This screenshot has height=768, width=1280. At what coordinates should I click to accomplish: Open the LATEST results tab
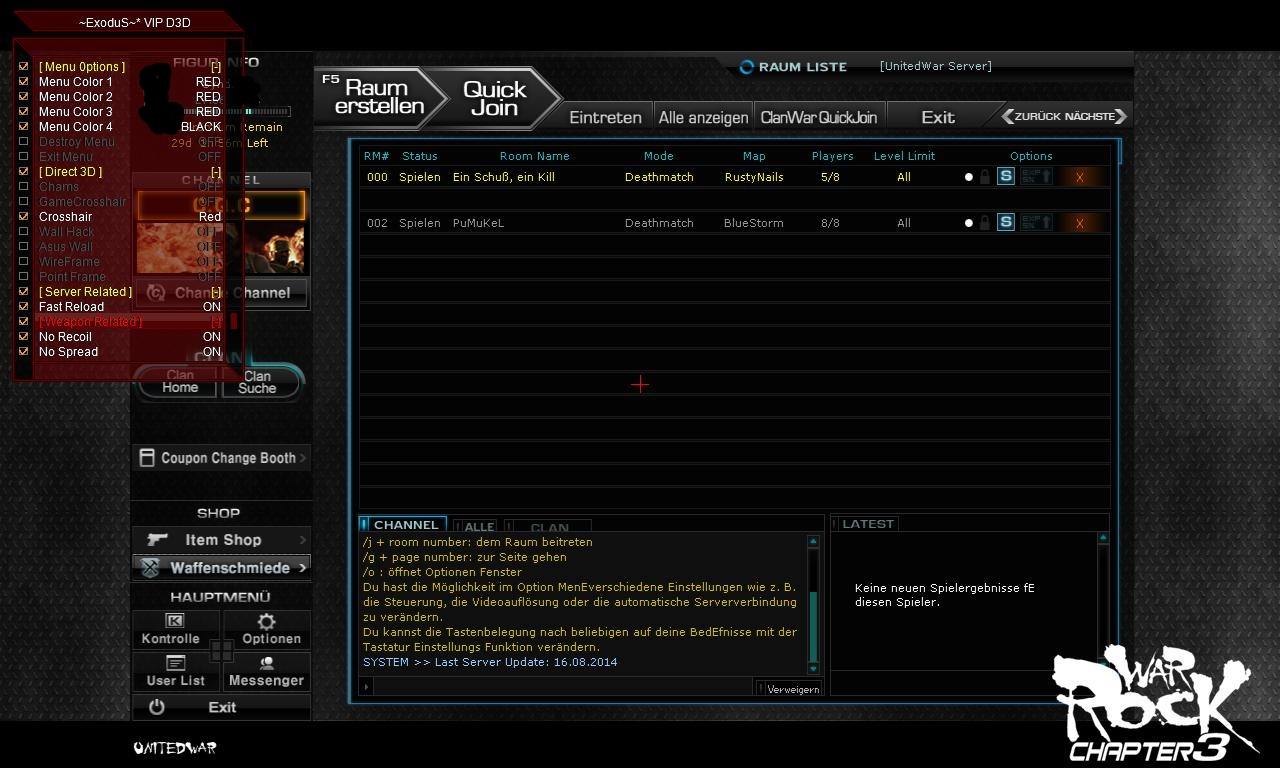click(x=865, y=523)
